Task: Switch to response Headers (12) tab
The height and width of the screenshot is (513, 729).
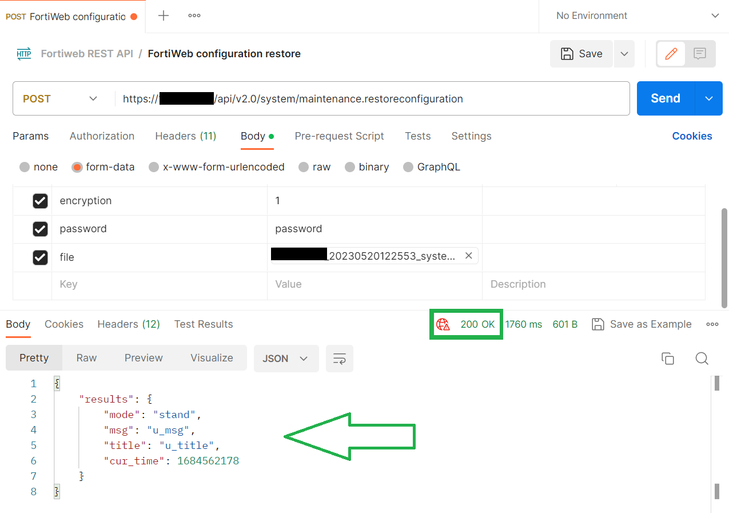Action: click(x=128, y=324)
